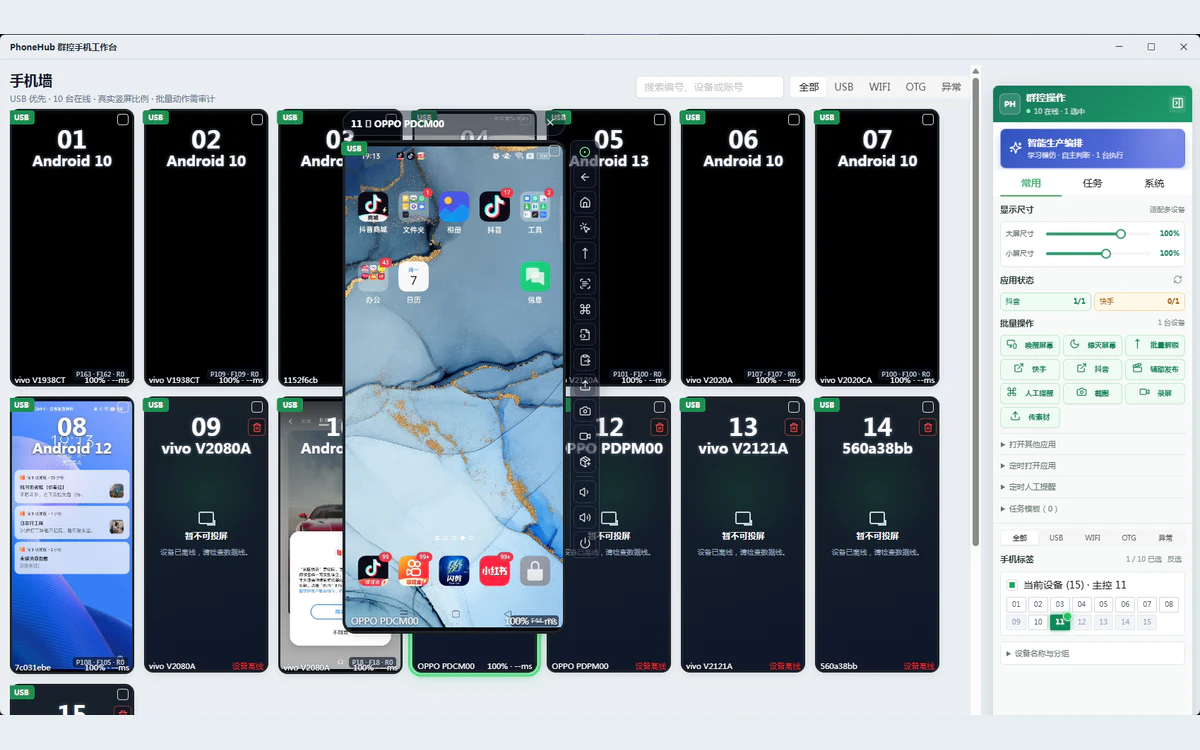Click the 传素材 upload button

tap(1030, 417)
